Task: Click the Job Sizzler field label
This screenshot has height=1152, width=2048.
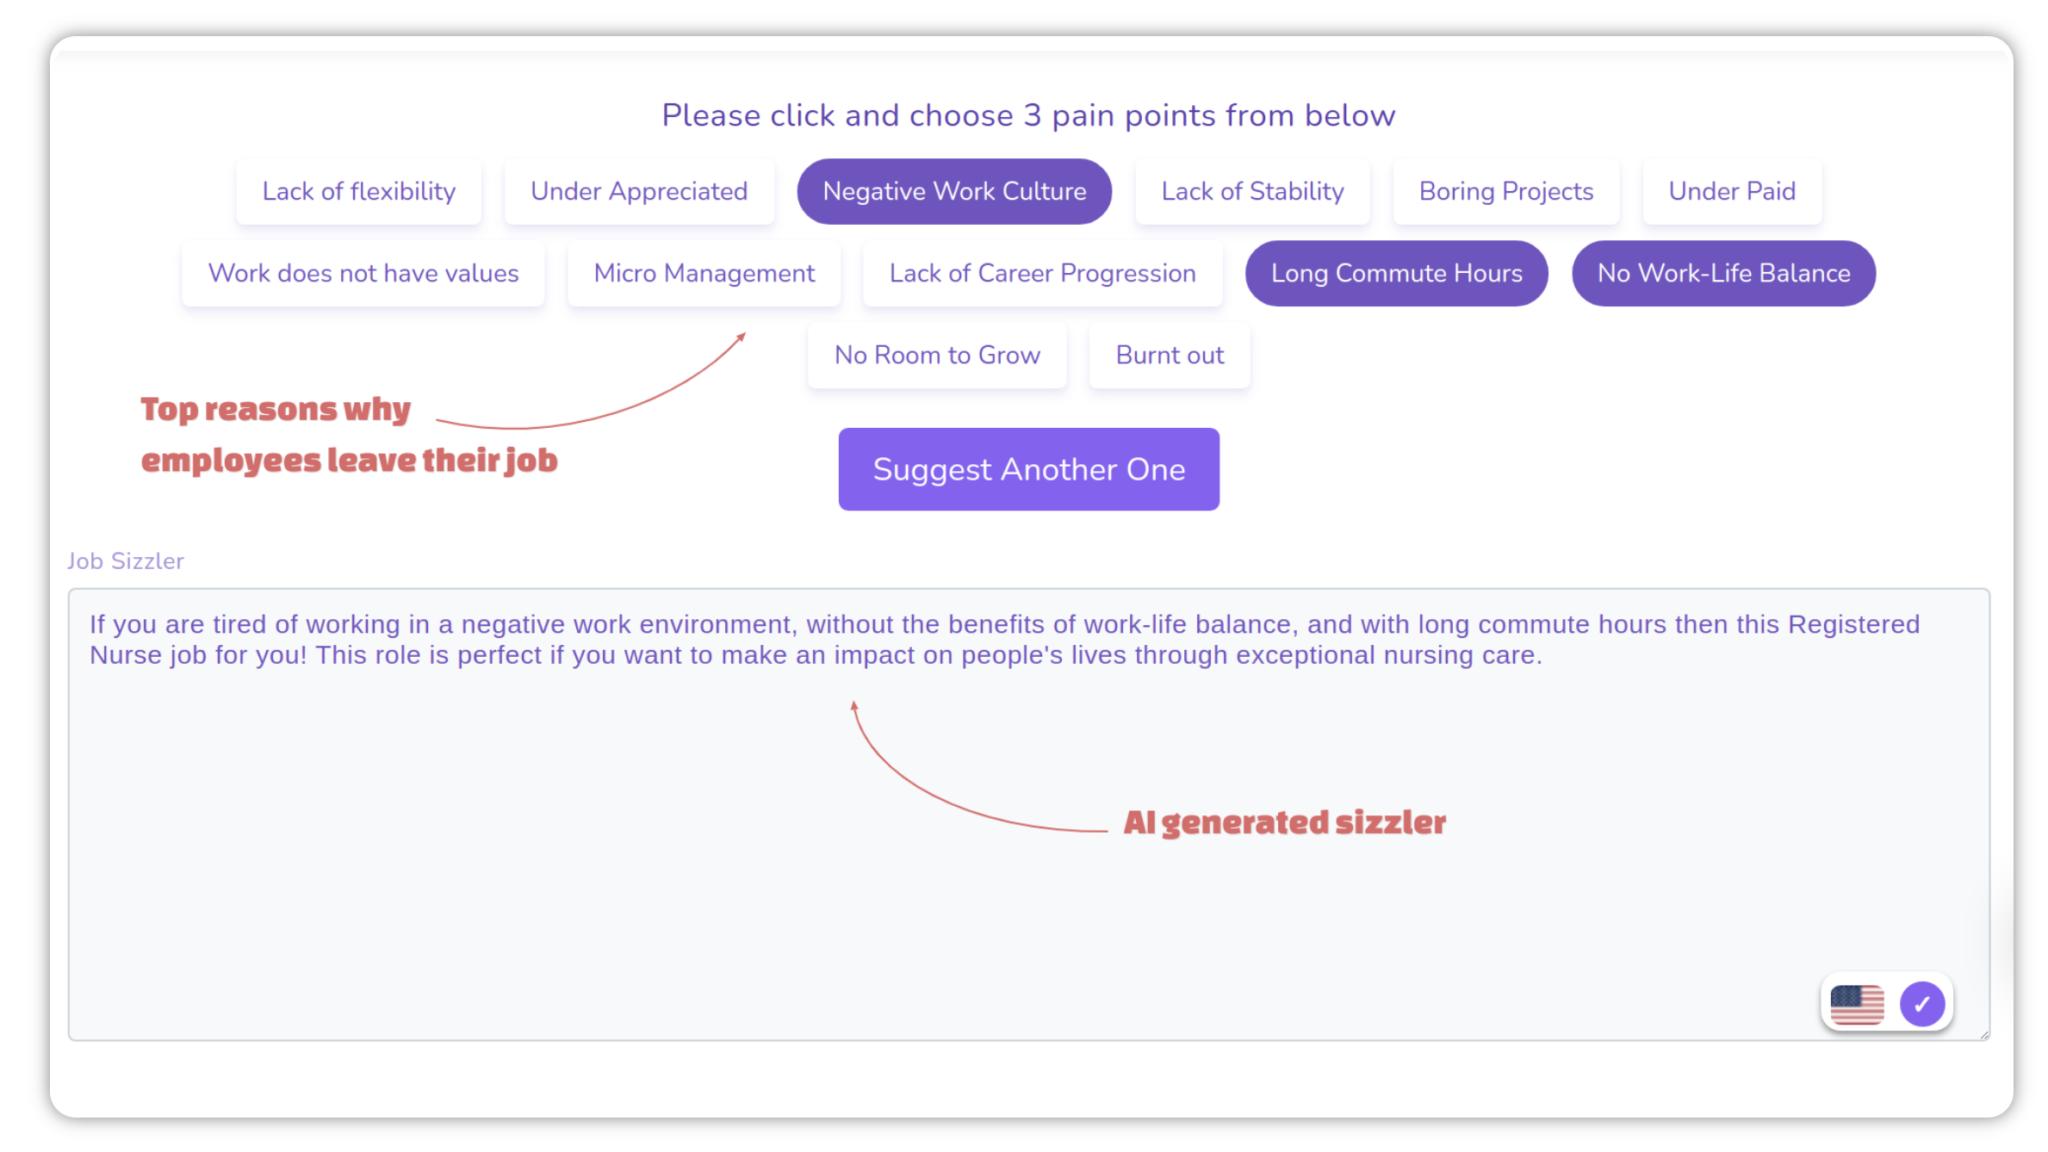Action: tap(125, 561)
